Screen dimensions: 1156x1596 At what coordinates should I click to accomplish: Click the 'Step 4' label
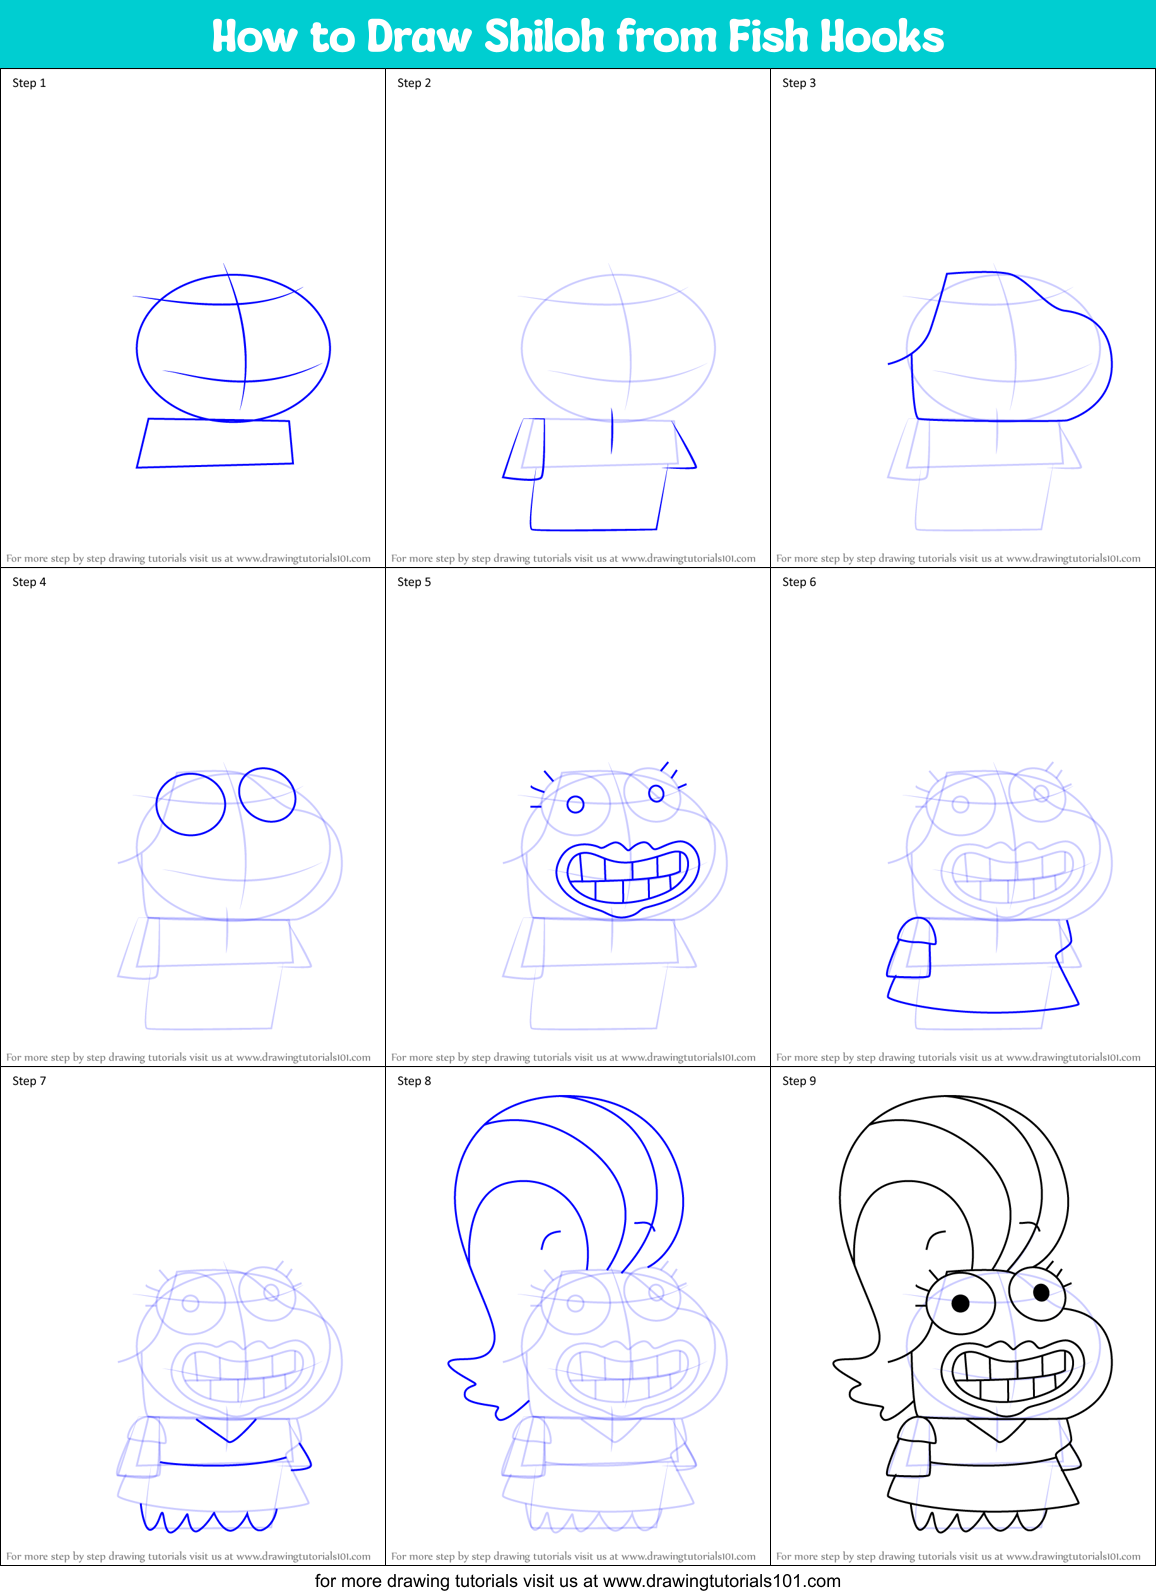[x=29, y=582]
